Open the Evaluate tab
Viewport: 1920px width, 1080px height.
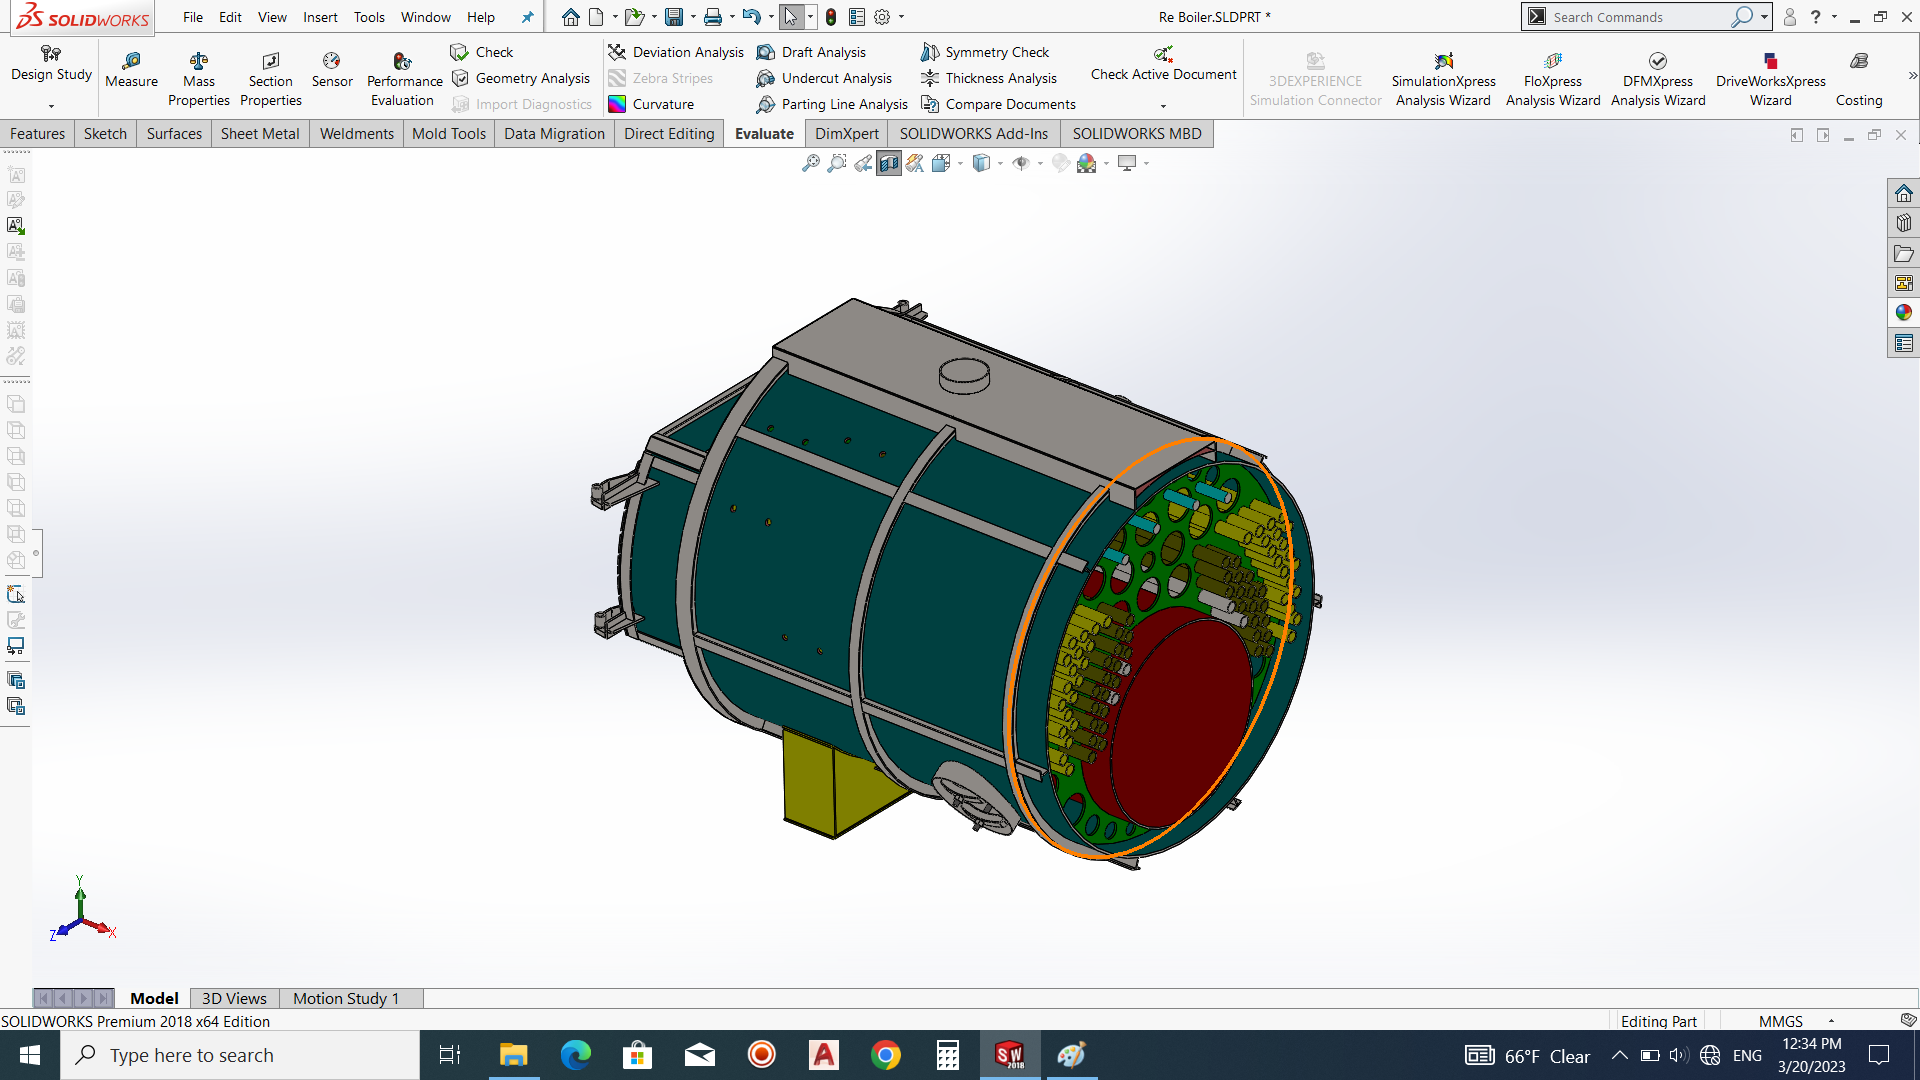pyautogui.click(x=765, y=133)
